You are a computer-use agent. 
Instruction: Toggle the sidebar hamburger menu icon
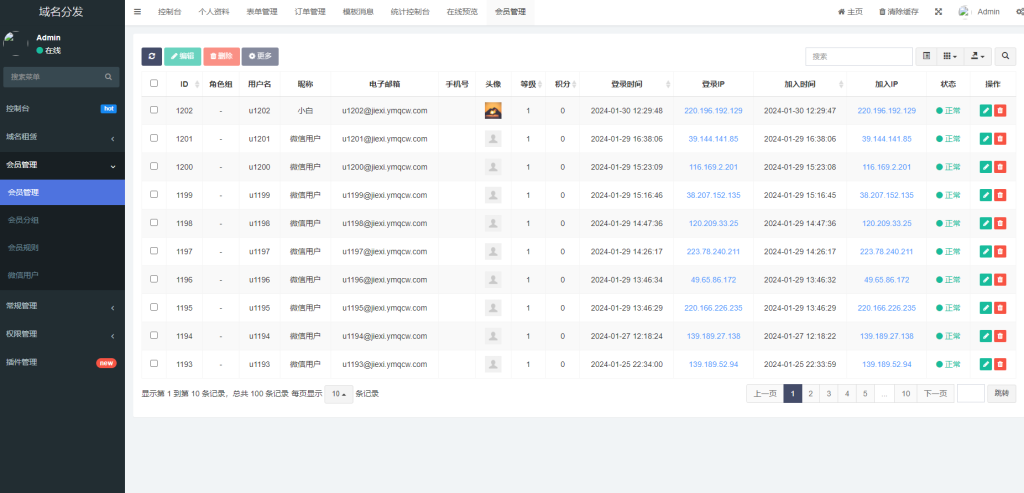point(138,12)
